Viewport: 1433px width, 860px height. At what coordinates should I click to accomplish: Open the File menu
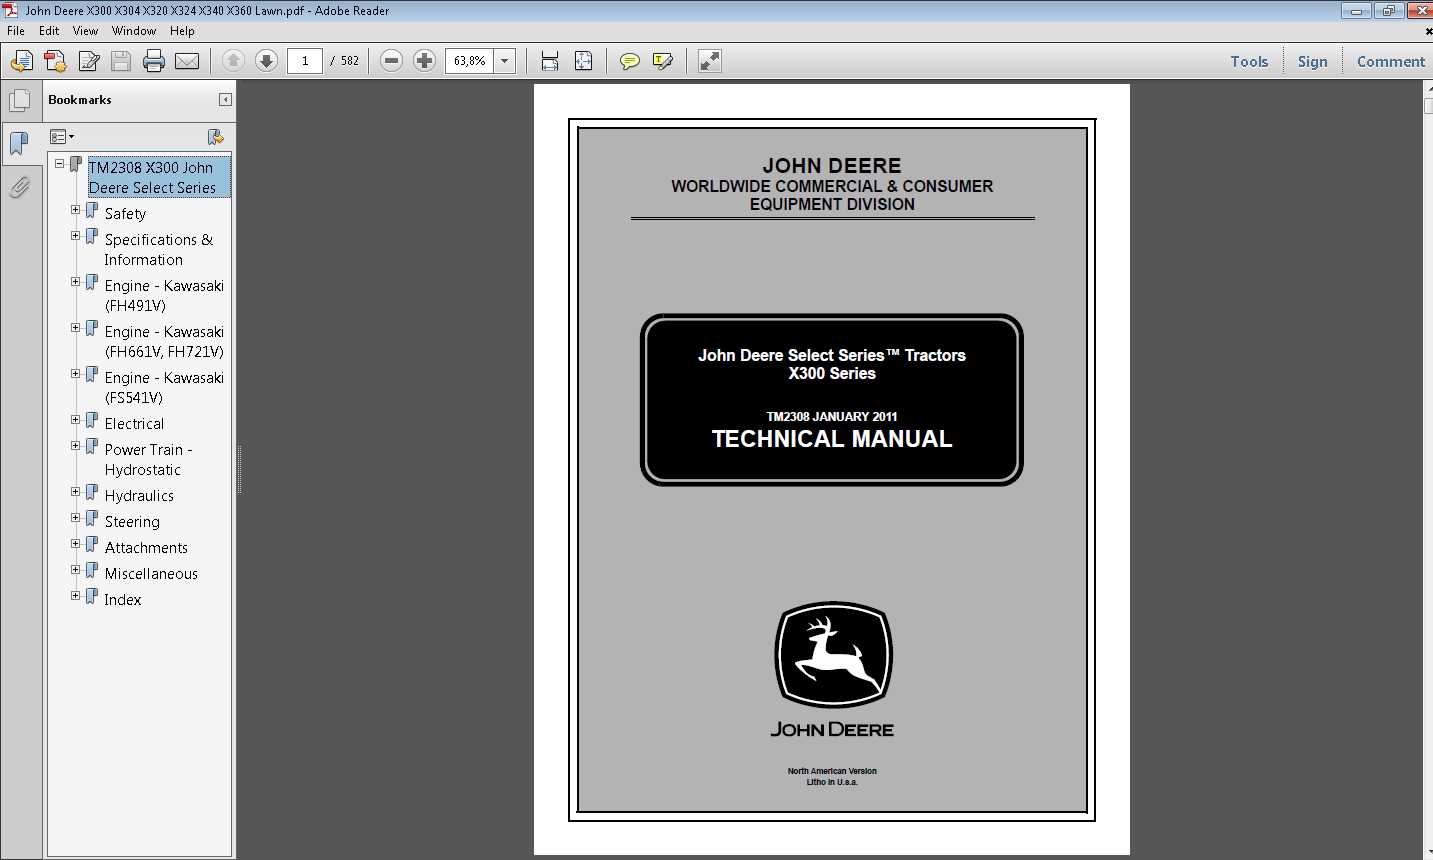click(x=16, y=31)
